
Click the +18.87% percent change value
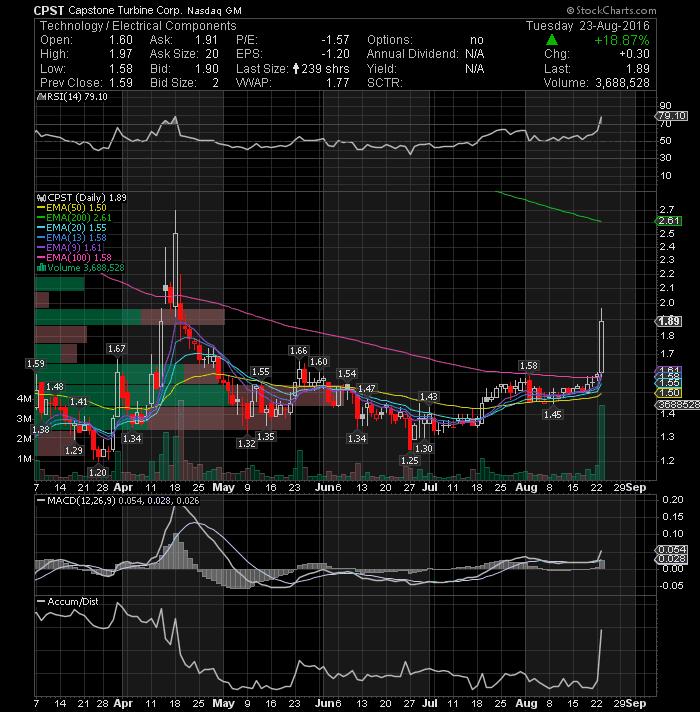point(621,40)
